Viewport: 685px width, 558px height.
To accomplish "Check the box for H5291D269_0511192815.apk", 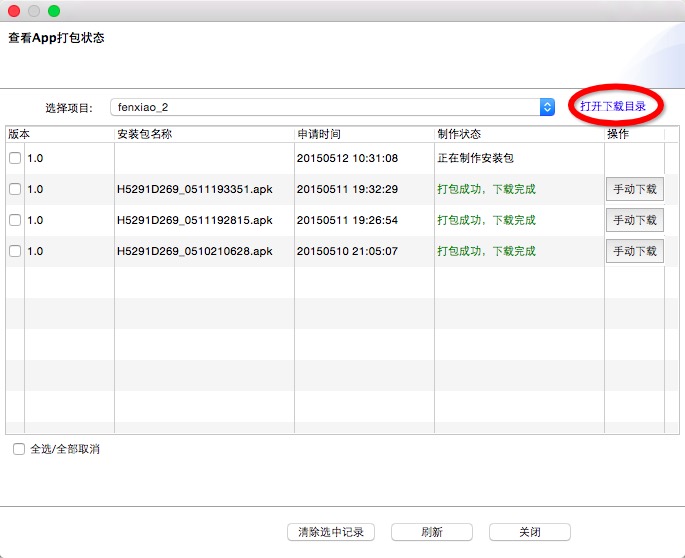I will (x=15, y=220).
